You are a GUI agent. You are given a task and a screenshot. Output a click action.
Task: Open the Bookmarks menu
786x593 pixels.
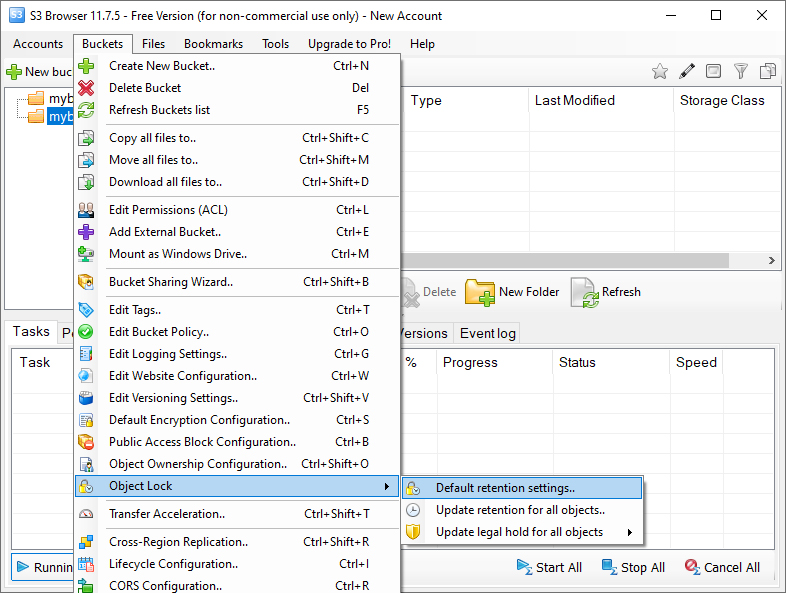pos(214,44)
